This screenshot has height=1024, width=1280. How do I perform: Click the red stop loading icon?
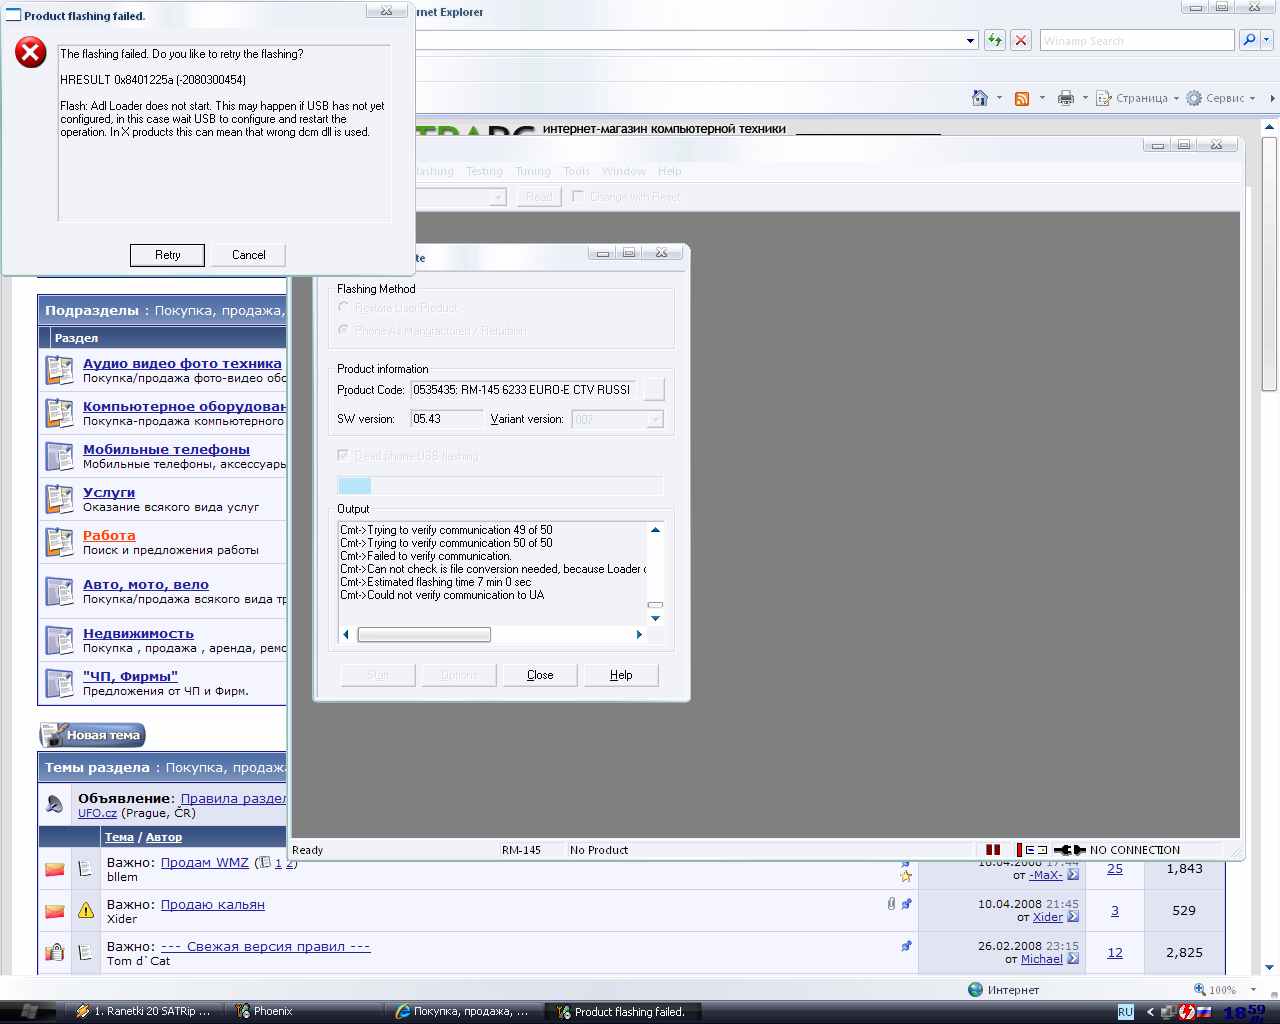tap(1021, 40)
